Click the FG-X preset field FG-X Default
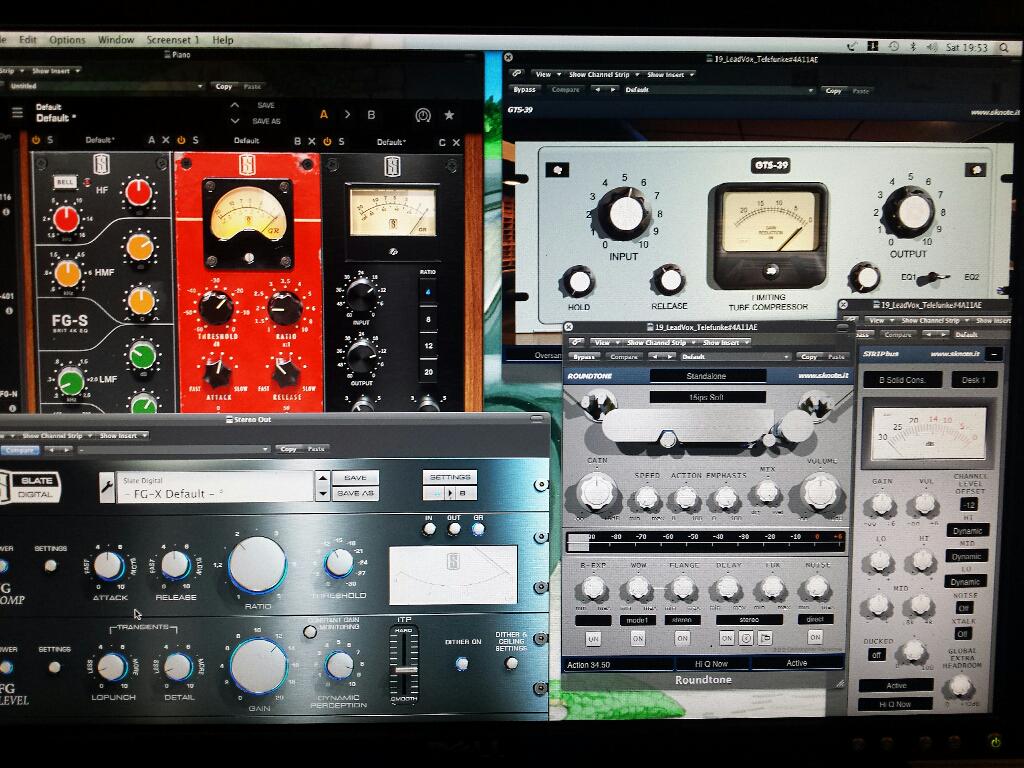 (216, 487)
